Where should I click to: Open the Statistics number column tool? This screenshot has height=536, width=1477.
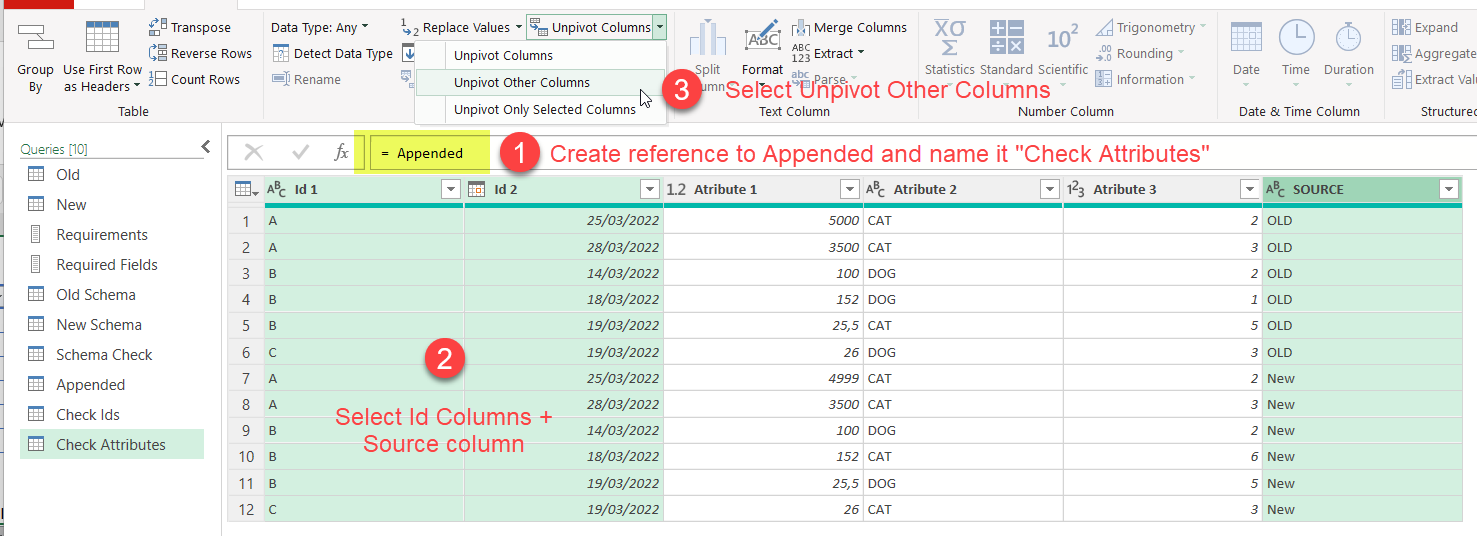(x=949, y=40)
